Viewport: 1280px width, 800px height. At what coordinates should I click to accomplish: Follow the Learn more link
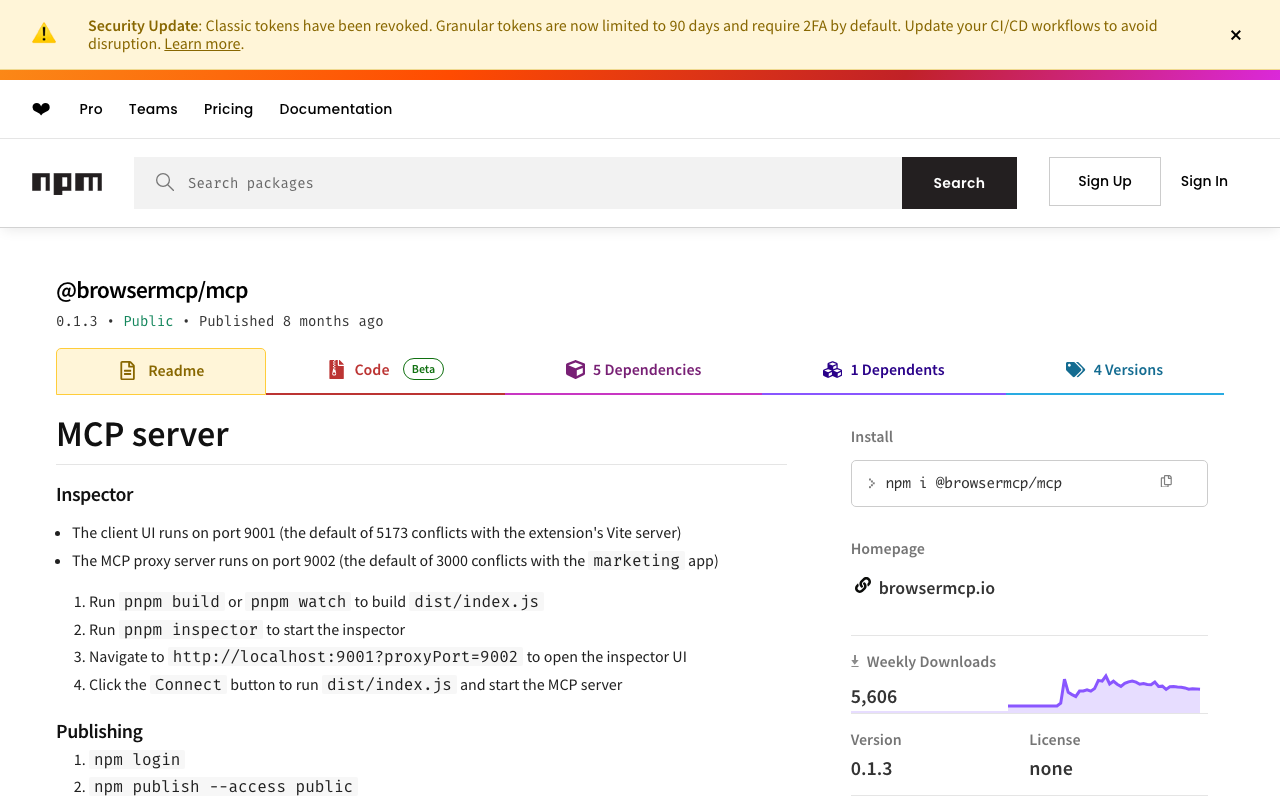[202, 44]
